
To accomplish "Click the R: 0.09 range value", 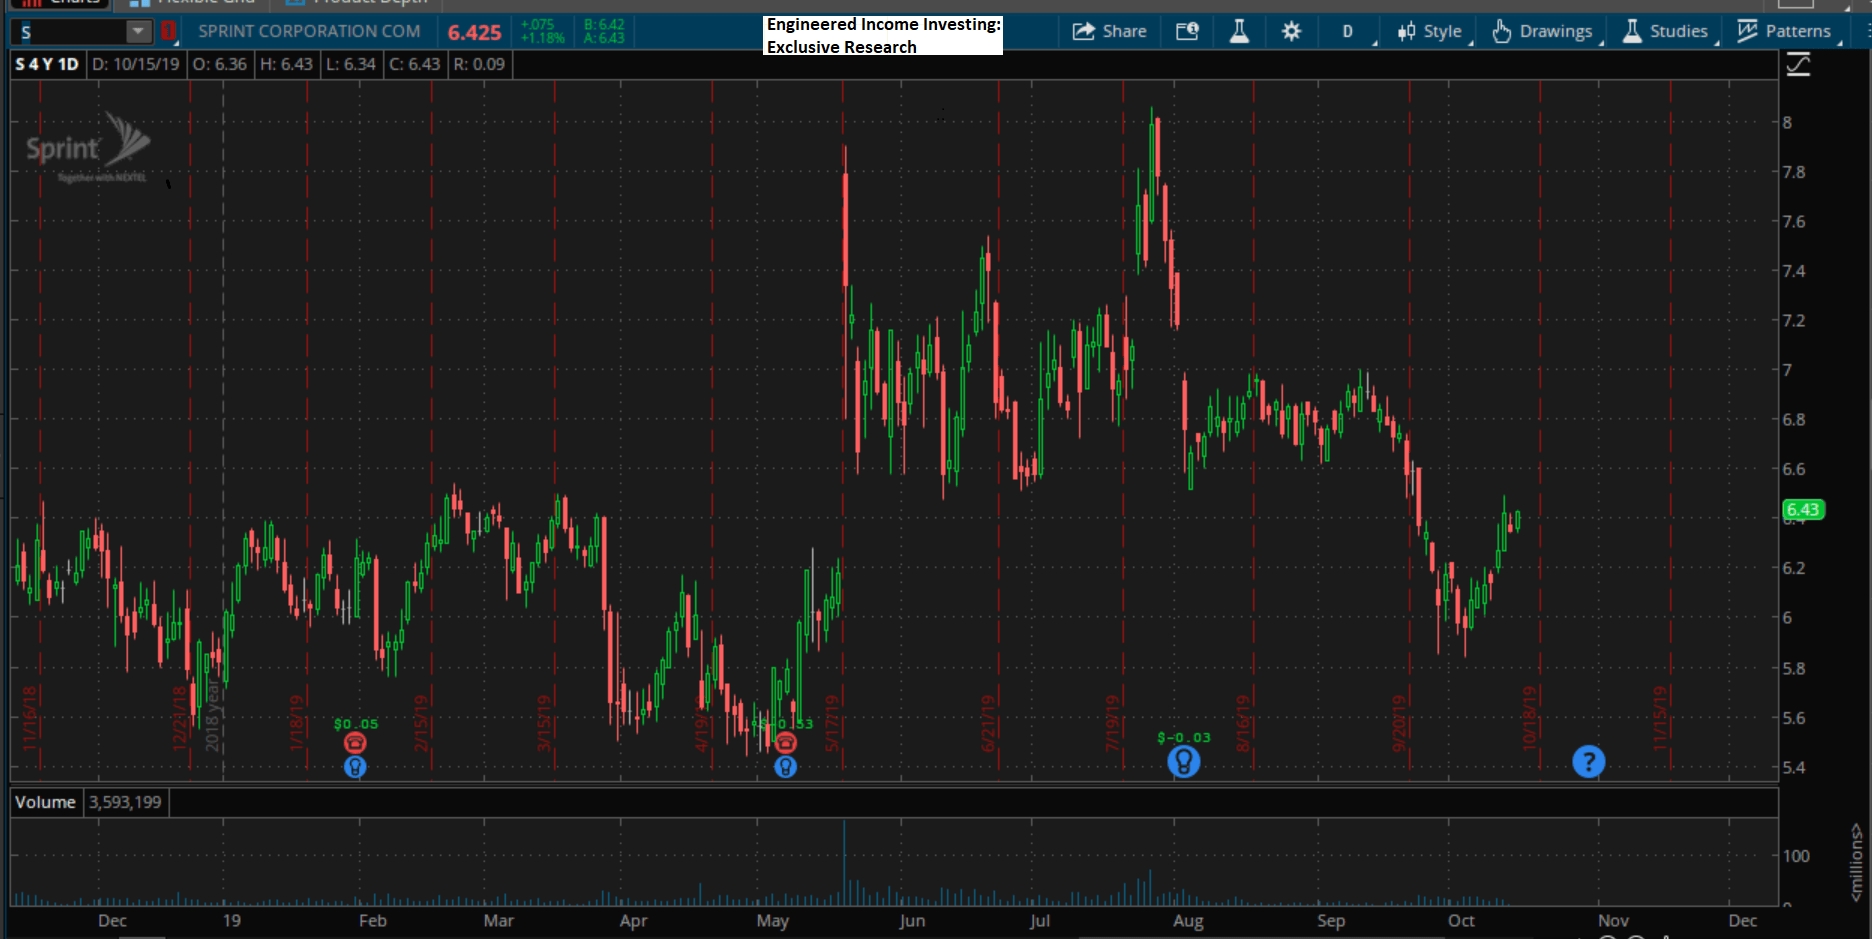I will coord(479,64).
